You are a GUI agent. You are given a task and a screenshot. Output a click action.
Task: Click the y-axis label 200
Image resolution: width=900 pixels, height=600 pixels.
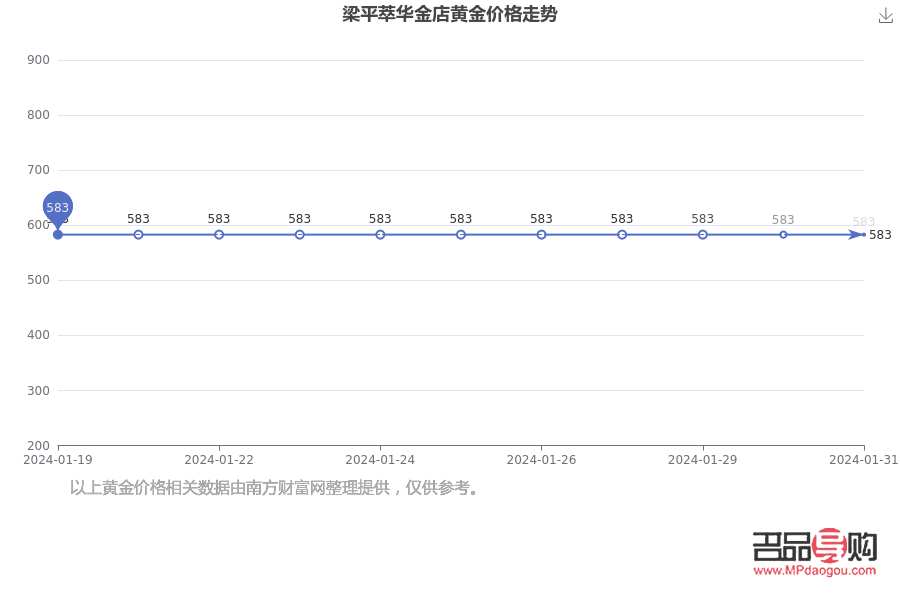(38, 446)
